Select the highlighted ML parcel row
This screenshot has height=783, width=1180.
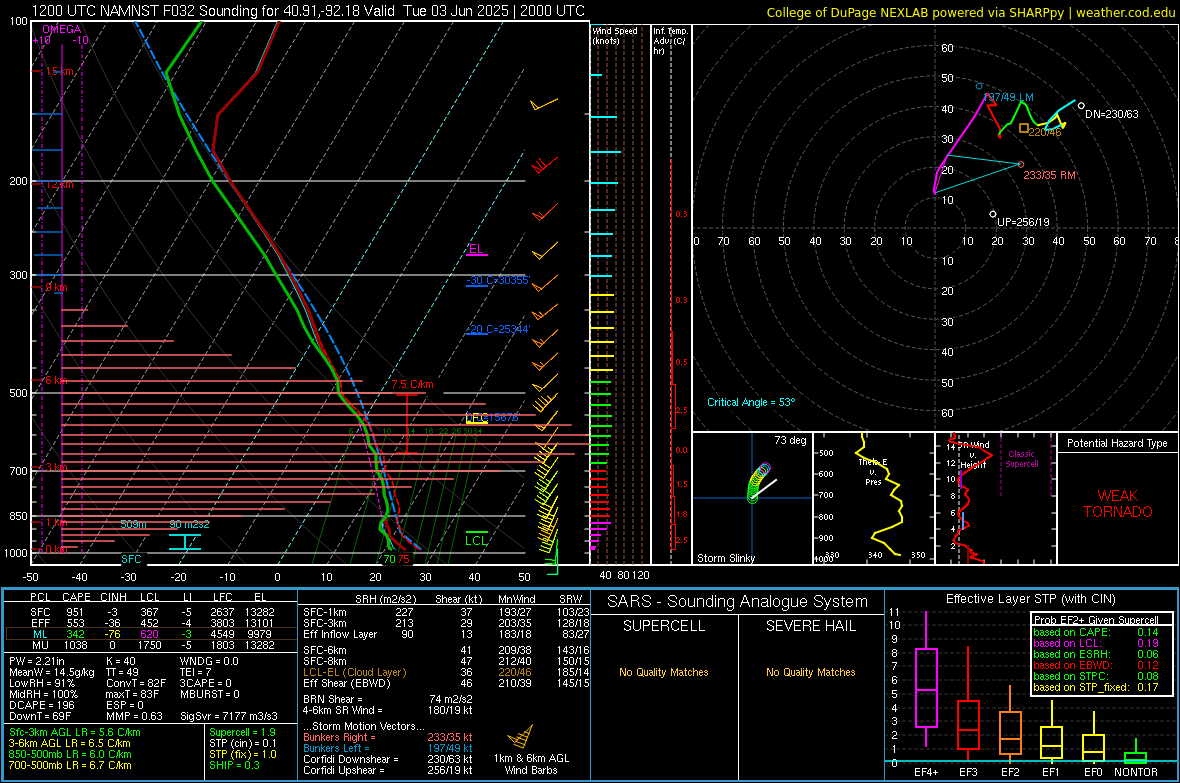[151, 634]
